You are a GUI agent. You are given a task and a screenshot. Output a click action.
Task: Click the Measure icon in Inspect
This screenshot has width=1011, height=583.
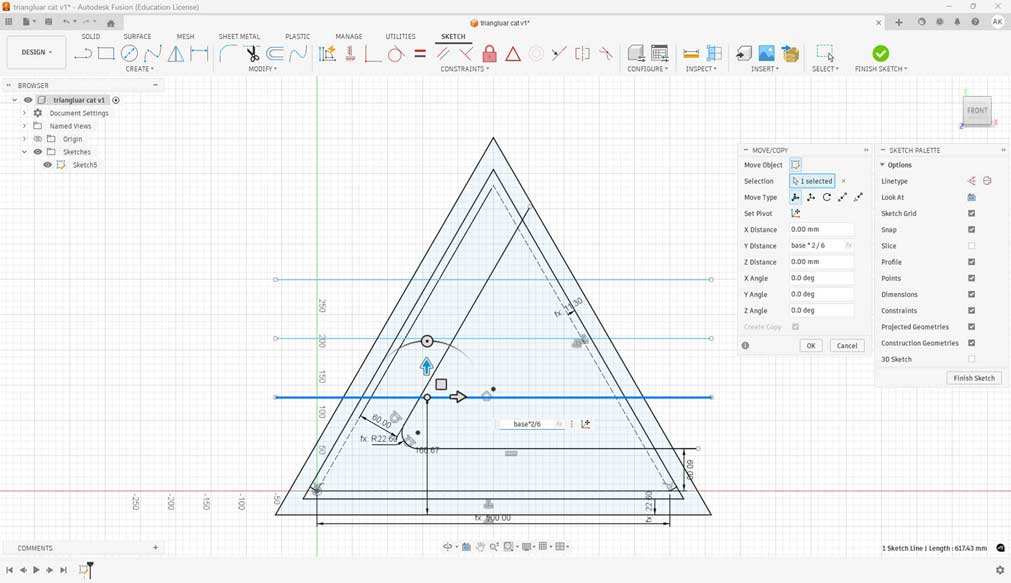pyautogui.click(x=691, y=54)
